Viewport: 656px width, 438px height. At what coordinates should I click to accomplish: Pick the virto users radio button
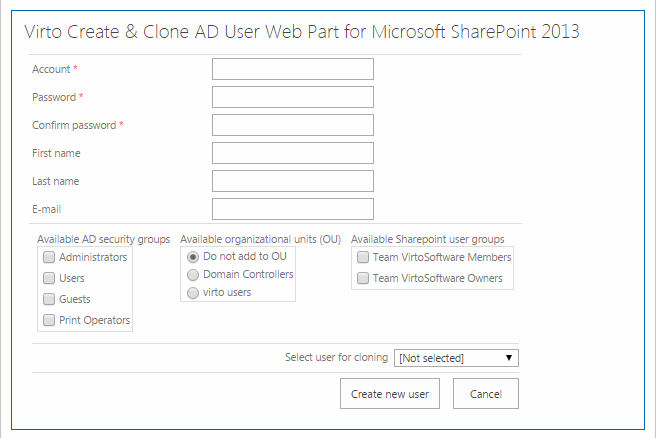point(192,293)
